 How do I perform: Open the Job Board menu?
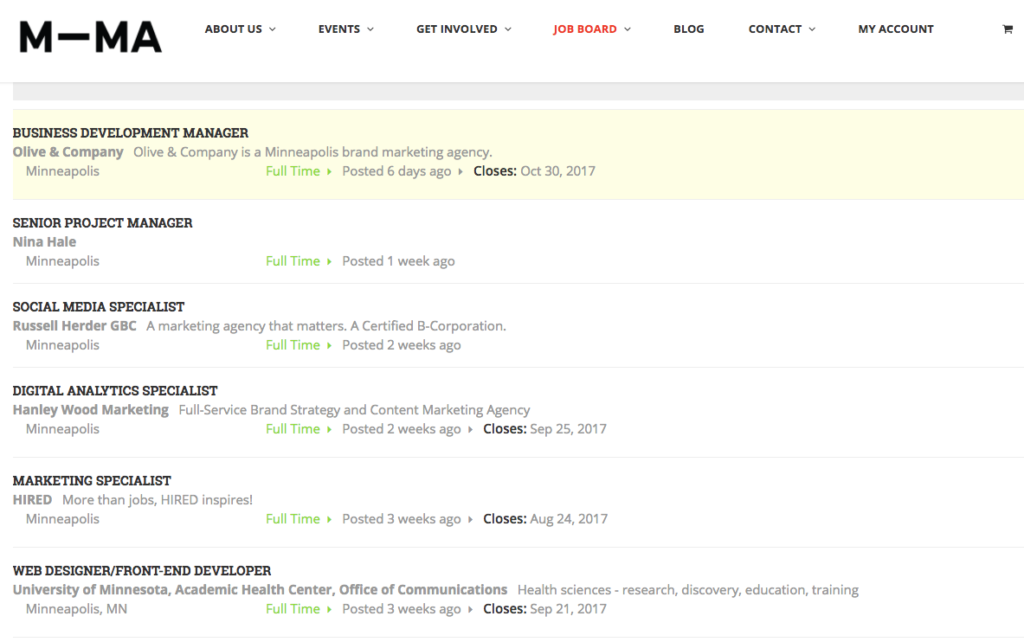584,29
